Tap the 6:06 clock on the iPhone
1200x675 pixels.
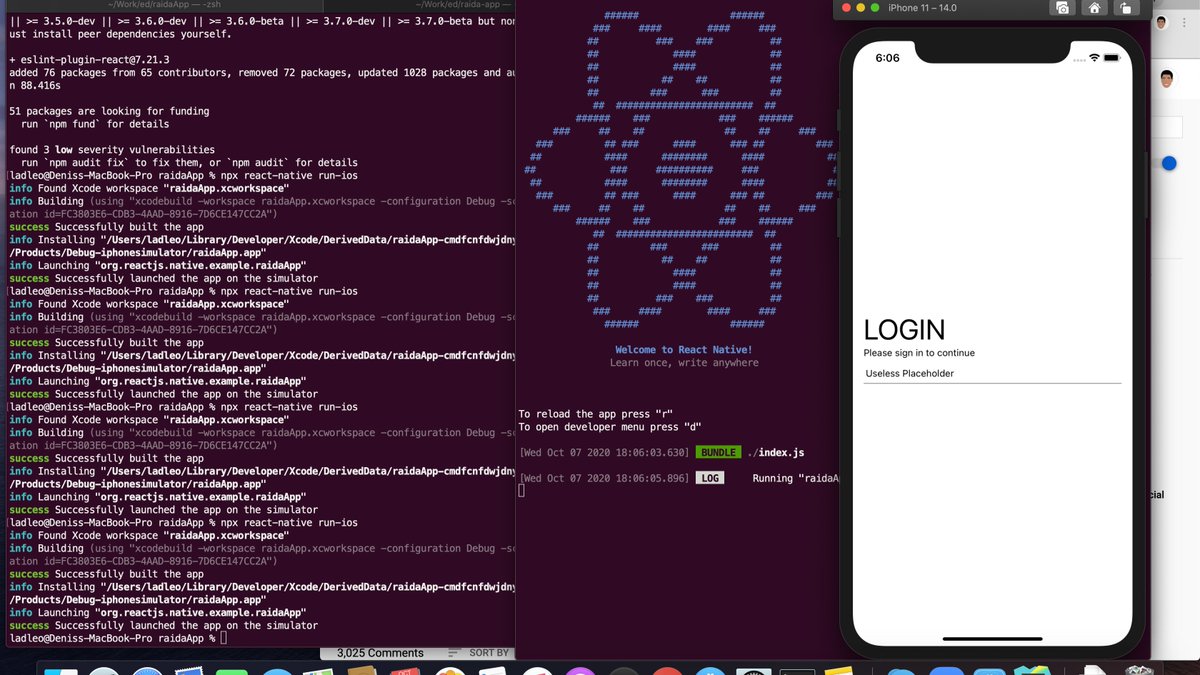(x=887, y=58)
